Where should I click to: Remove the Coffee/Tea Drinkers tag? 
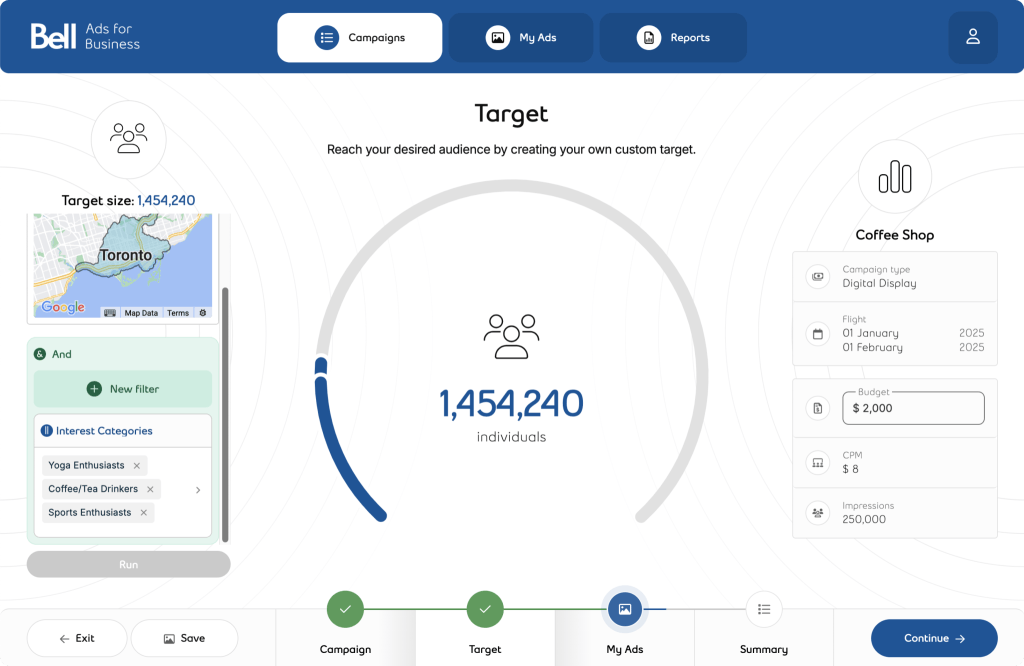[150, 489]
